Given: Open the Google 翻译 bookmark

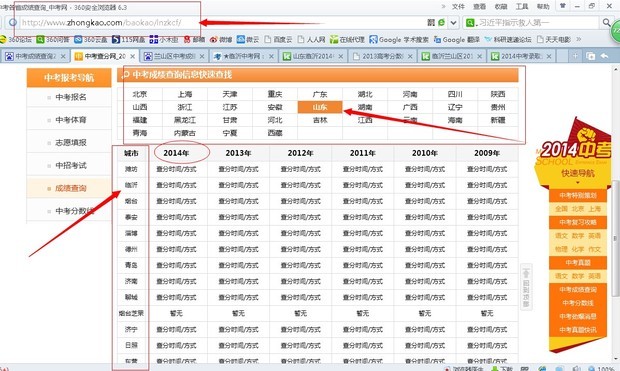Looking at the screenshot, I should pos(457,40).
